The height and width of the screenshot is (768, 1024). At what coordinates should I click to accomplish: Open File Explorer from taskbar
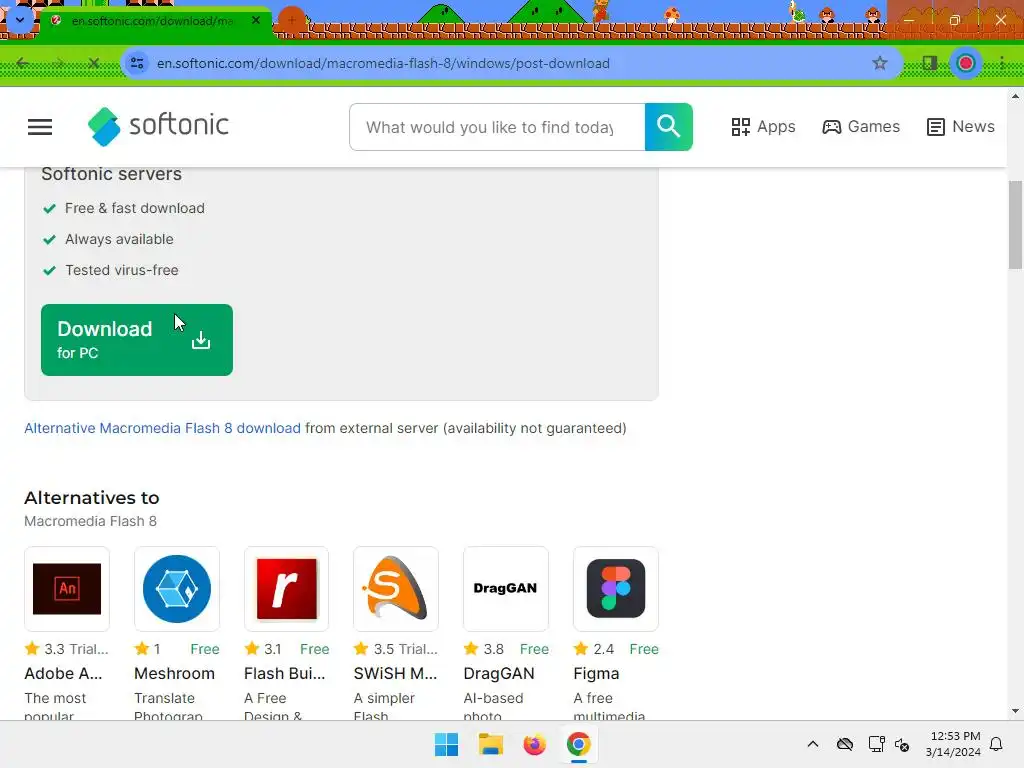490,744
